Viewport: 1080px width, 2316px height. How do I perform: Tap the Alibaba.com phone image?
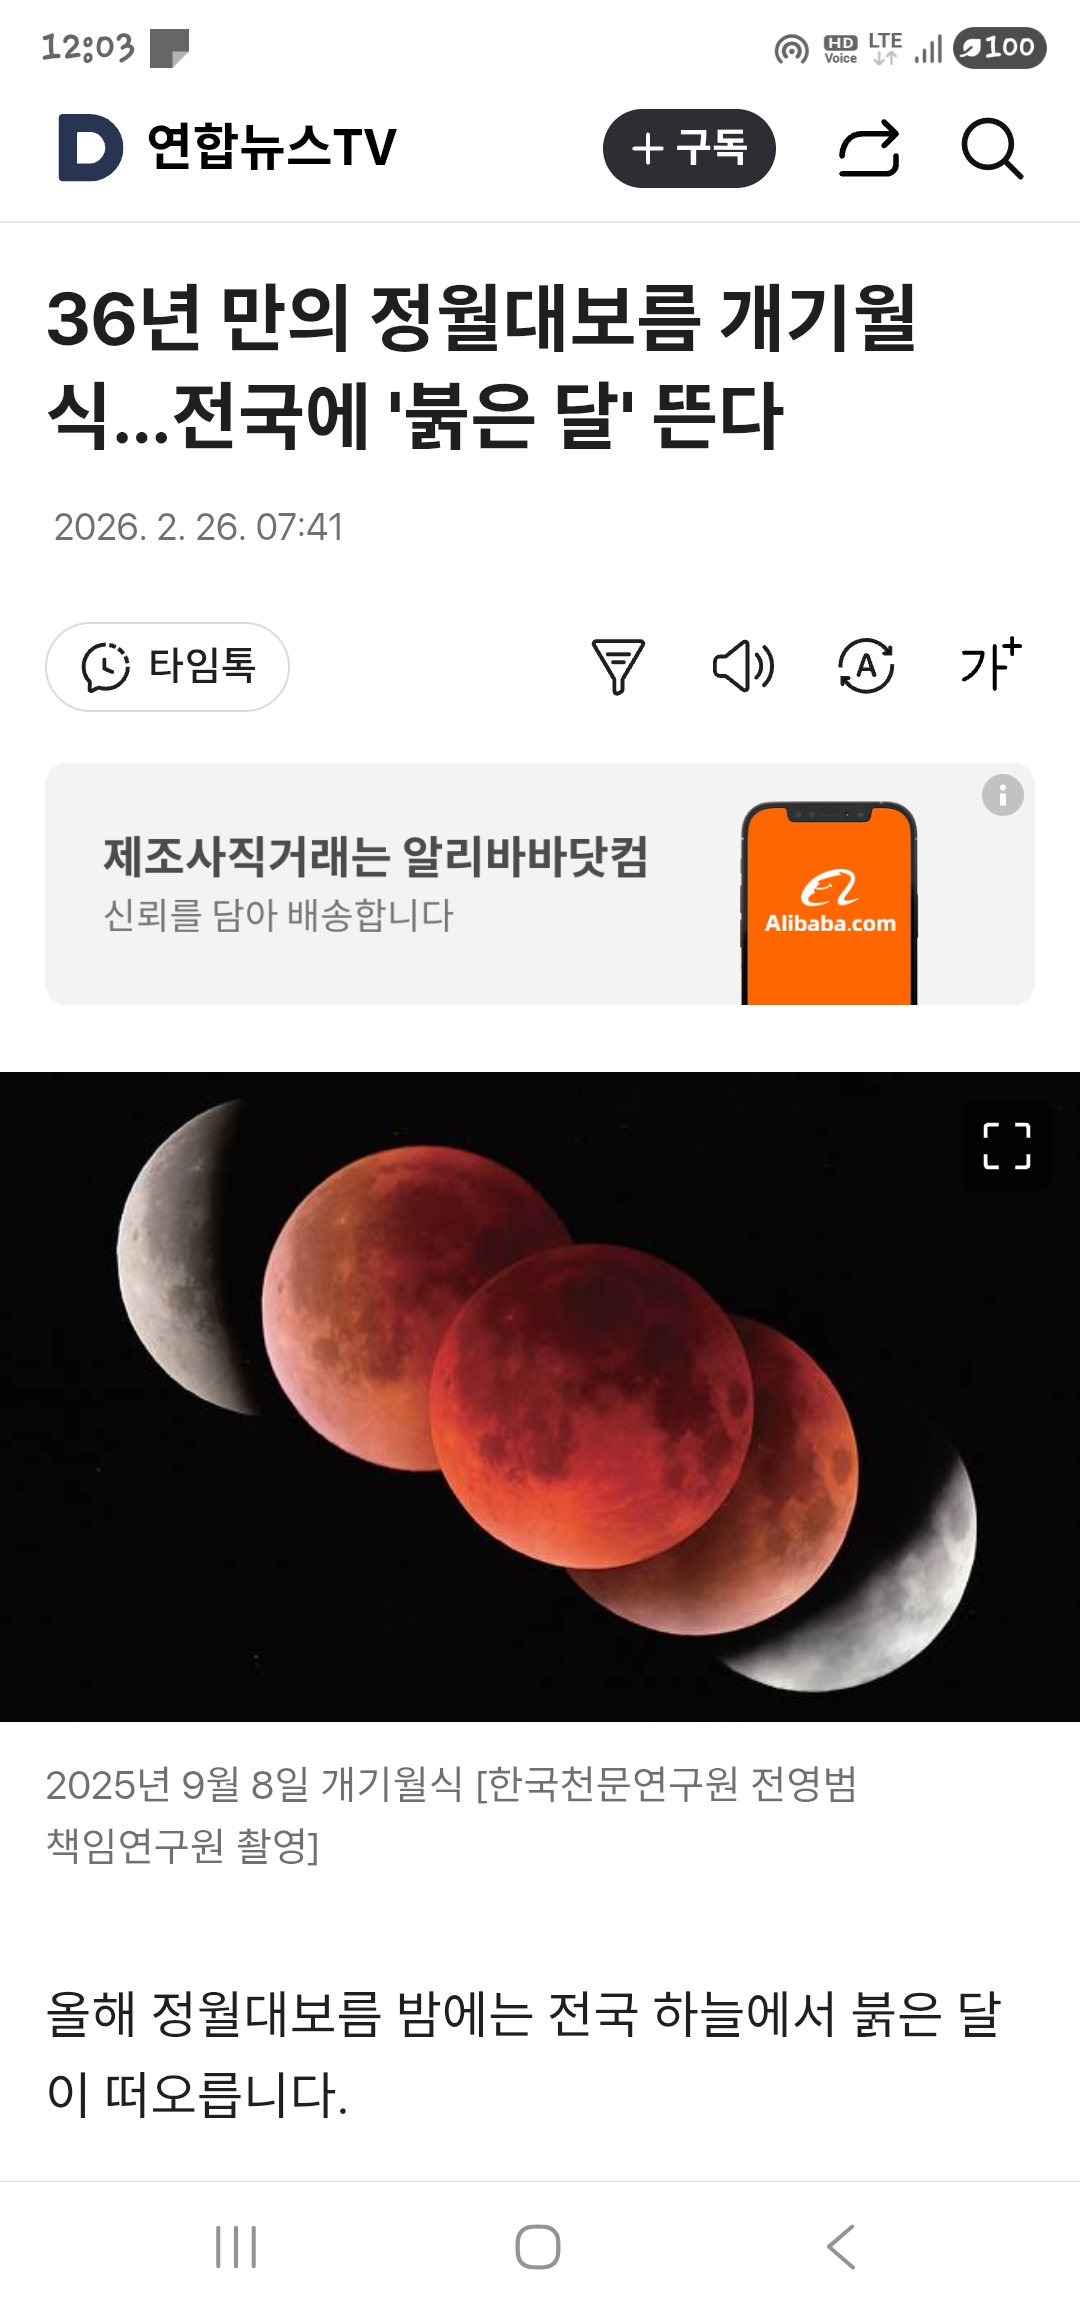coord(829,903)
